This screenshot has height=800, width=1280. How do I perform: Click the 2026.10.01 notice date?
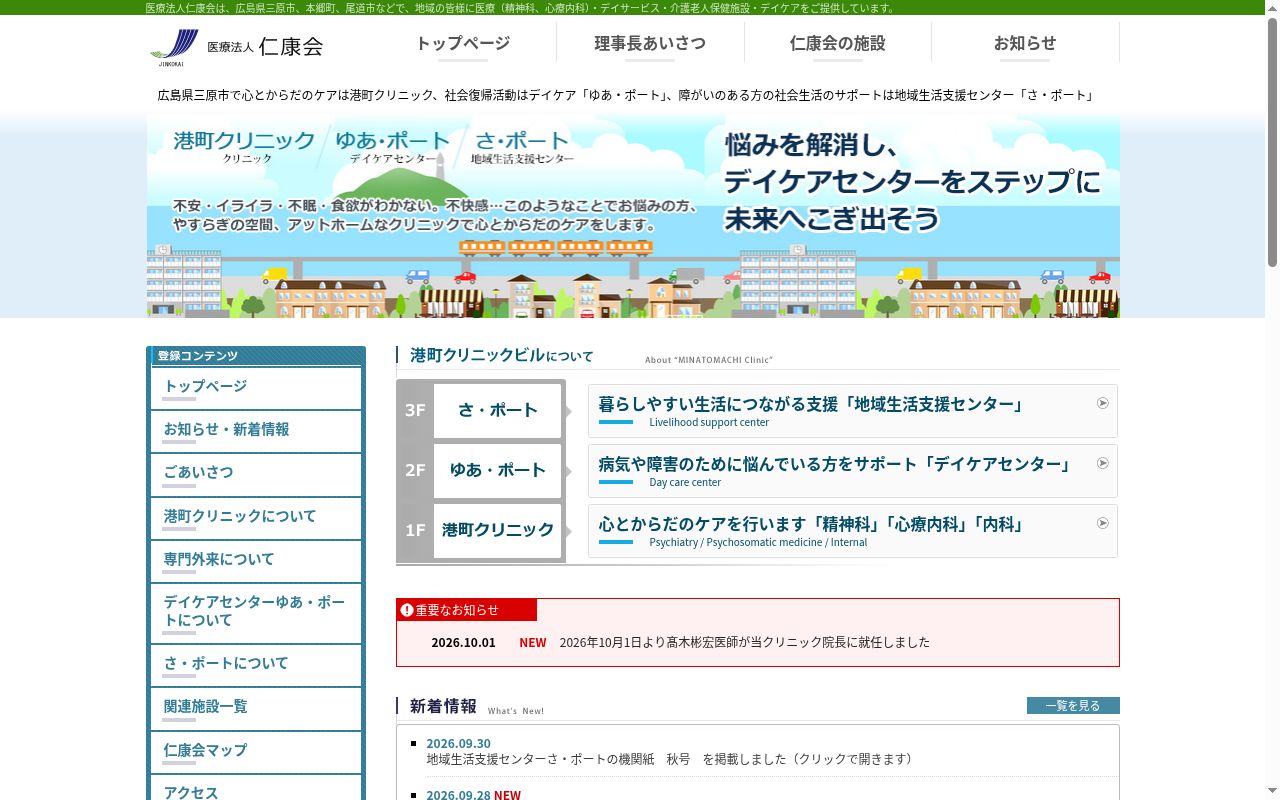(x=463, y=642)
